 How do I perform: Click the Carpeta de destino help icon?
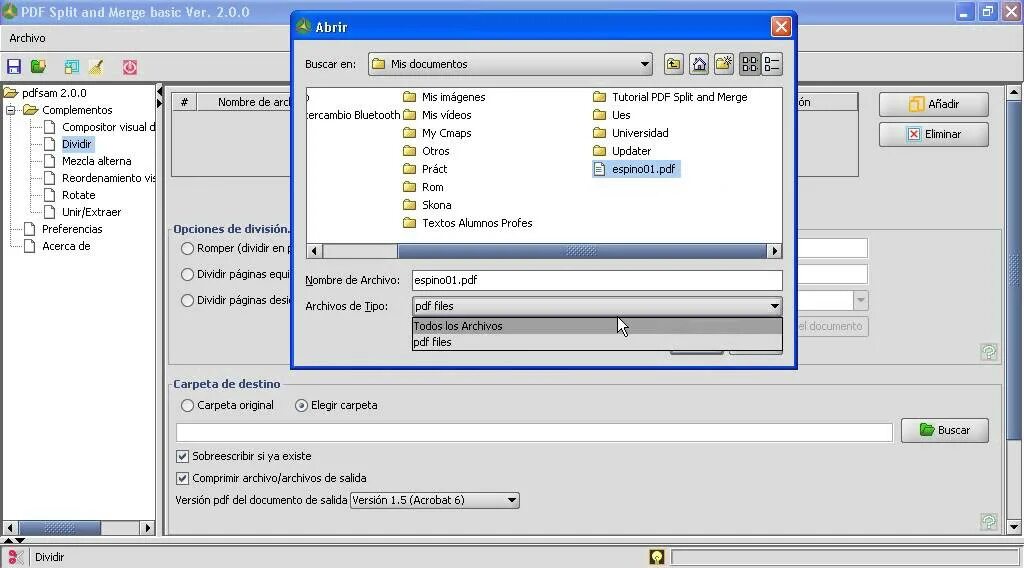(989, 521)
